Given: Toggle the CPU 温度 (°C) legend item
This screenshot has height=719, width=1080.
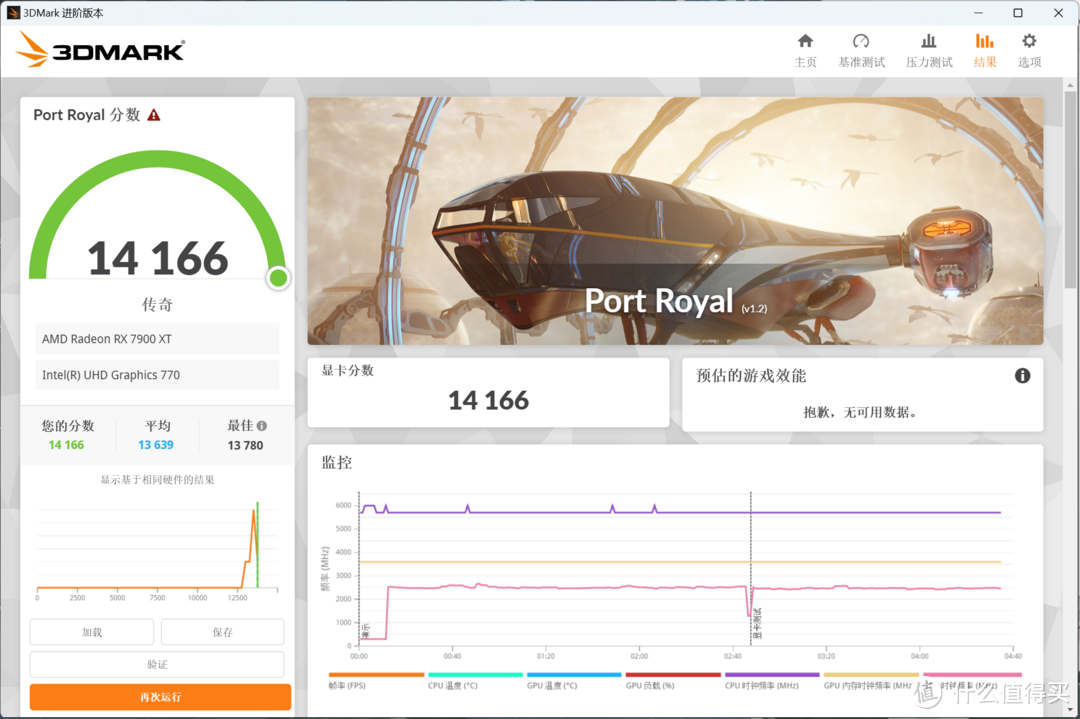Looking at the screenshot, I should click(475, 680).
